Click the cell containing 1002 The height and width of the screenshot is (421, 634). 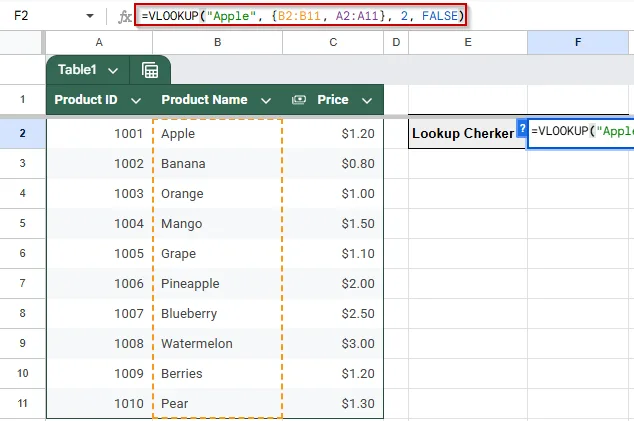click(x=99, y=163)
